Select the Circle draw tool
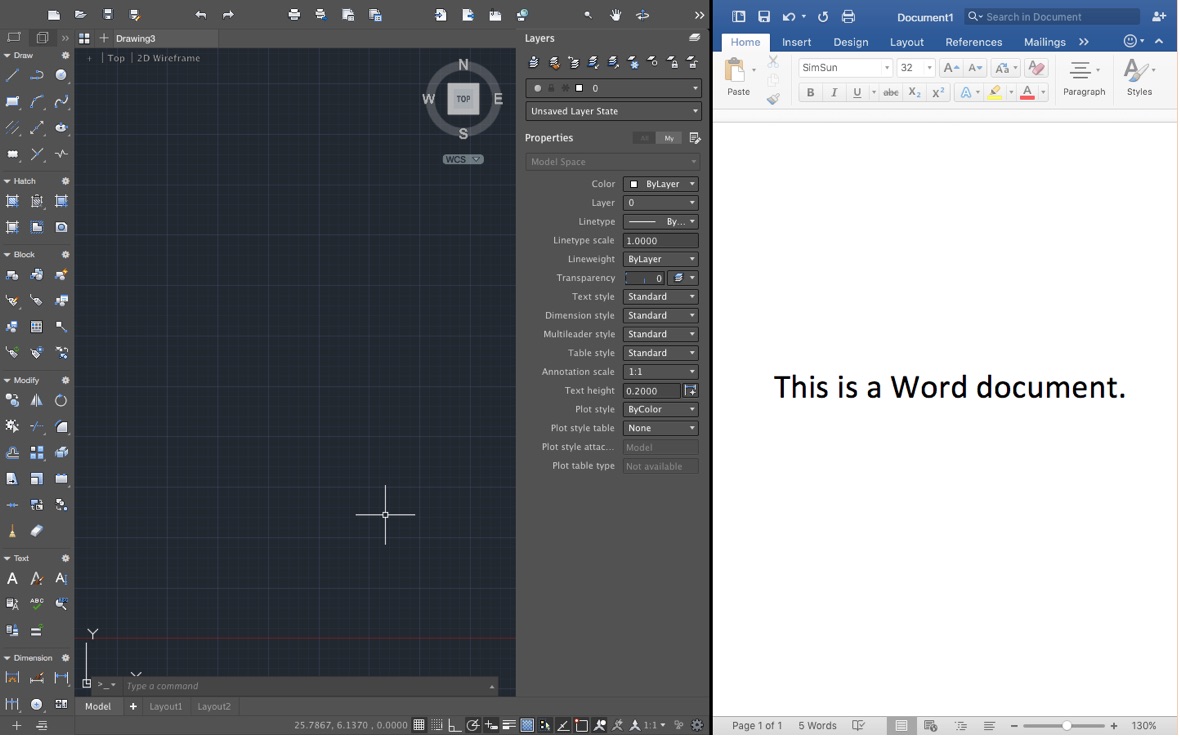Image resolution: width=1180 pixels, height=737 pixels. (x=61, y=75)
